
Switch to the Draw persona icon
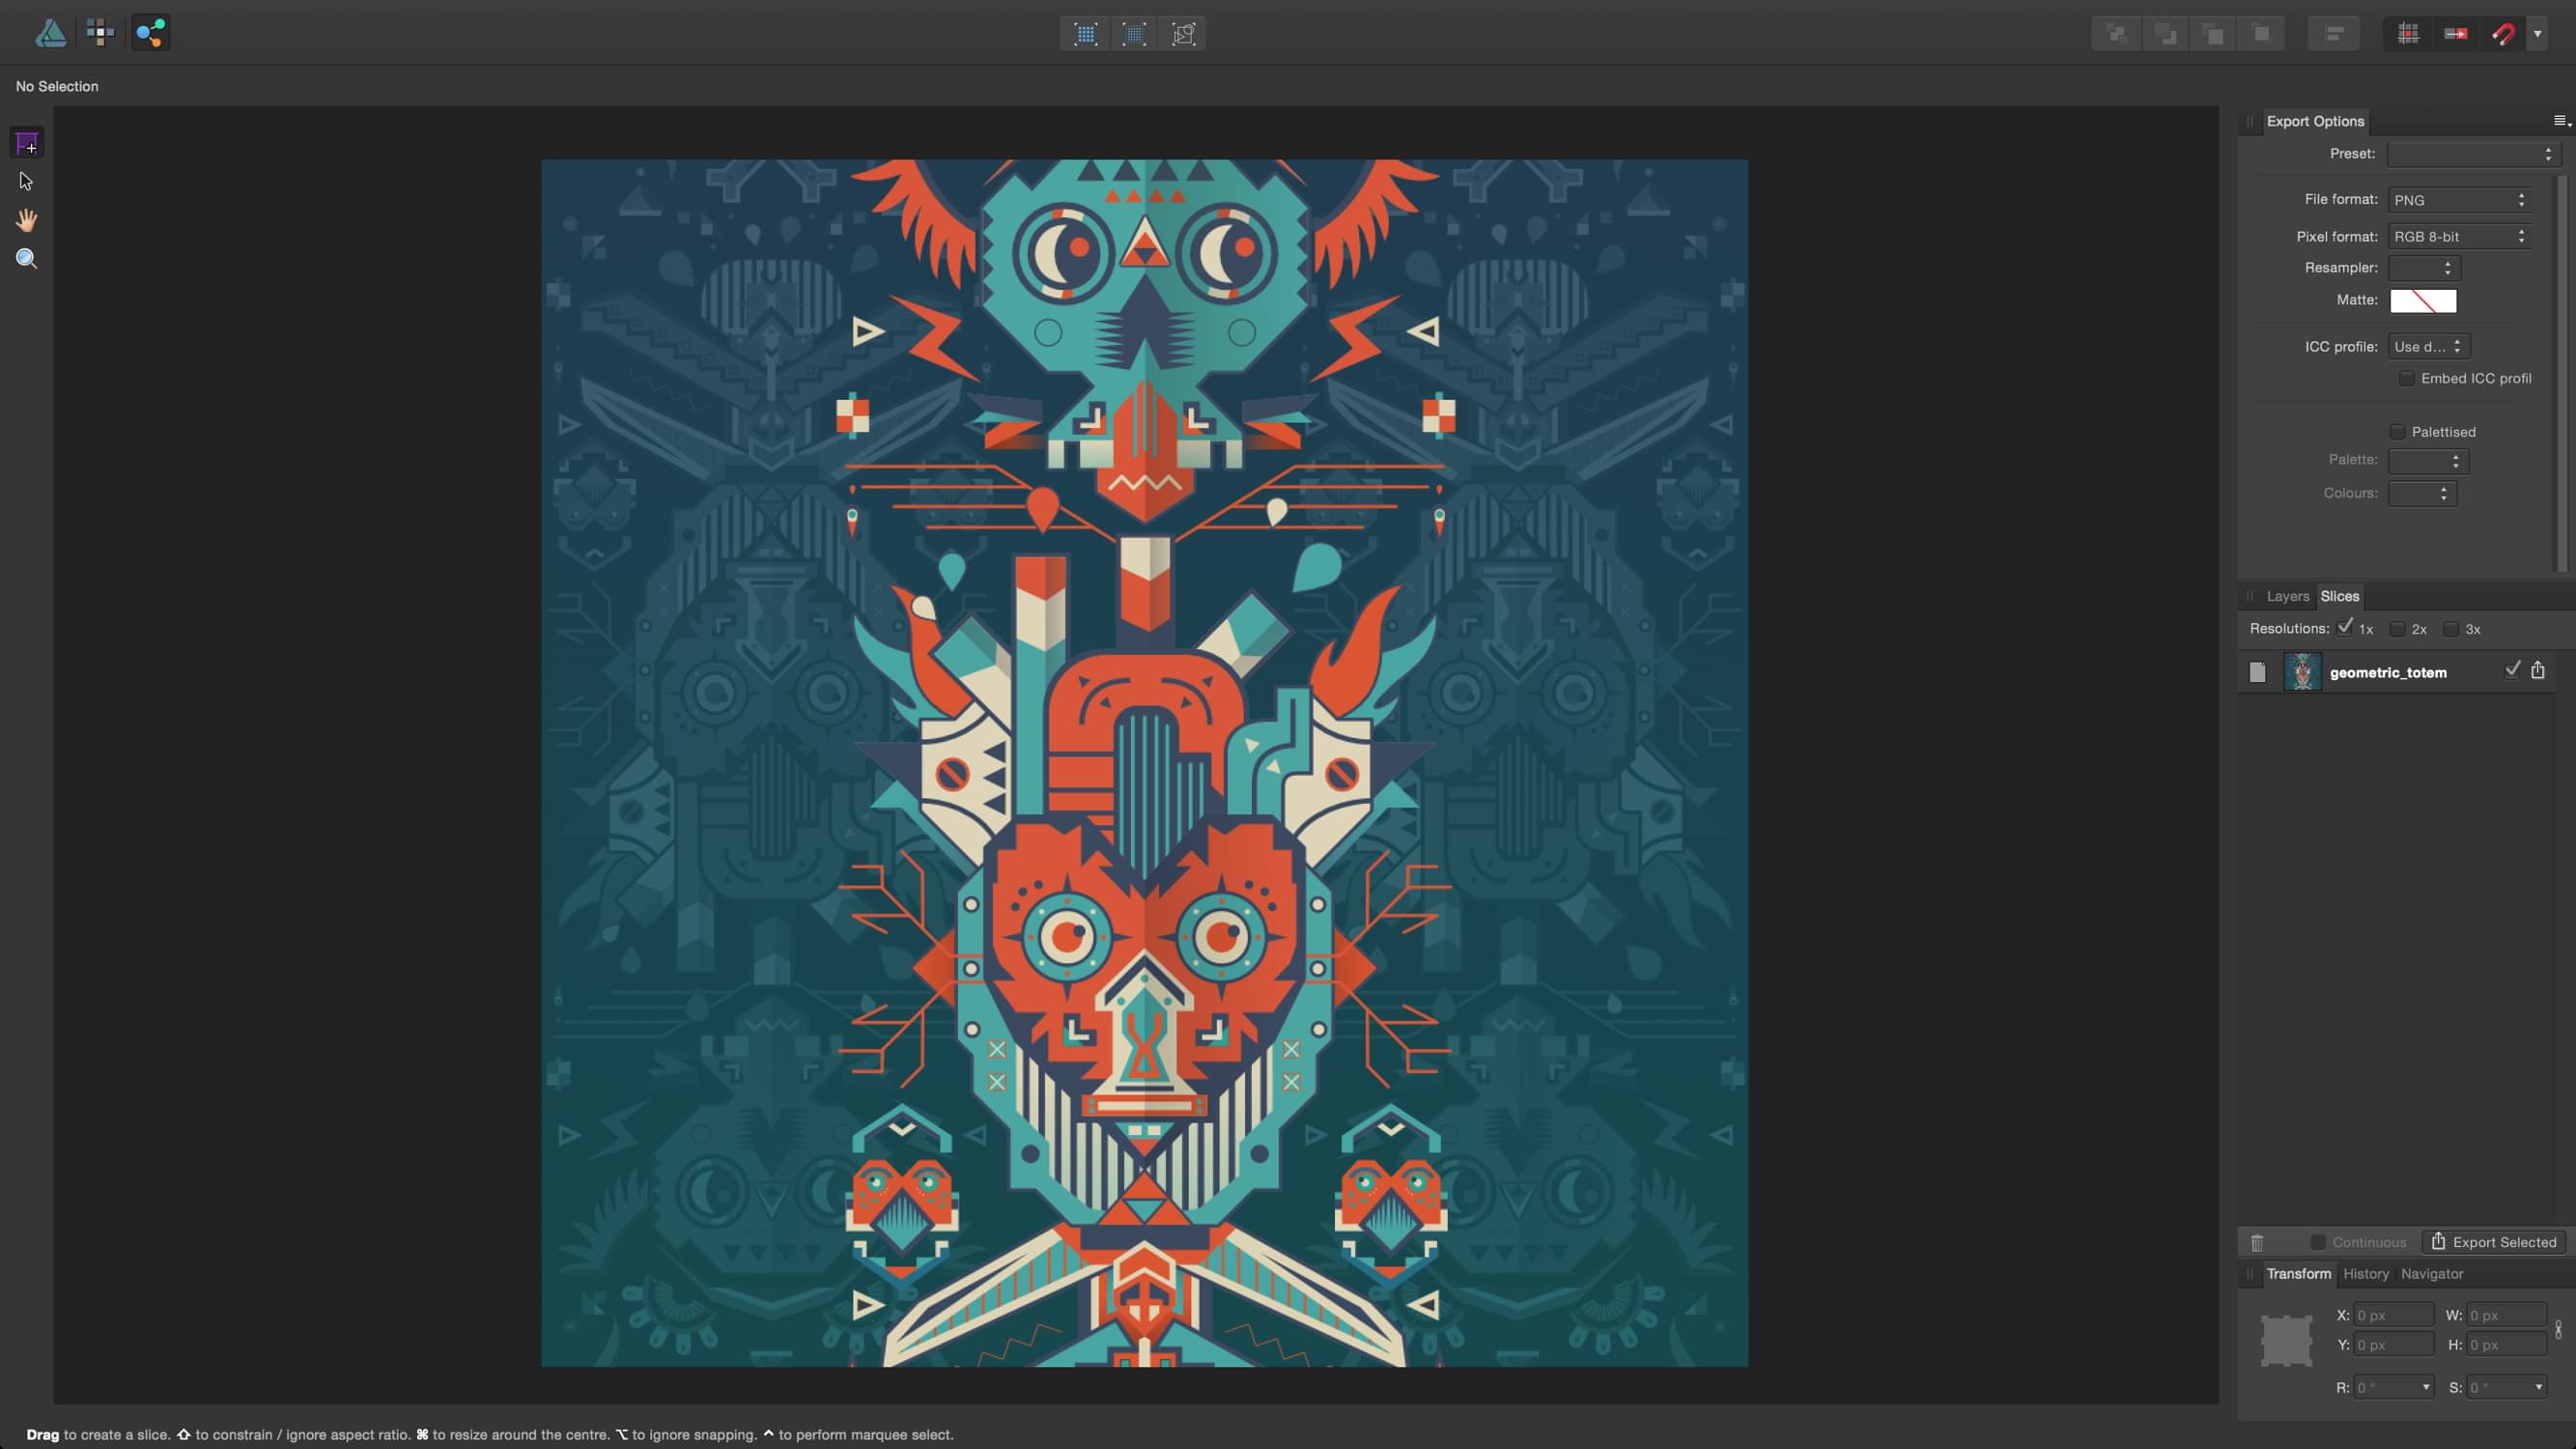tap(50, 33)
